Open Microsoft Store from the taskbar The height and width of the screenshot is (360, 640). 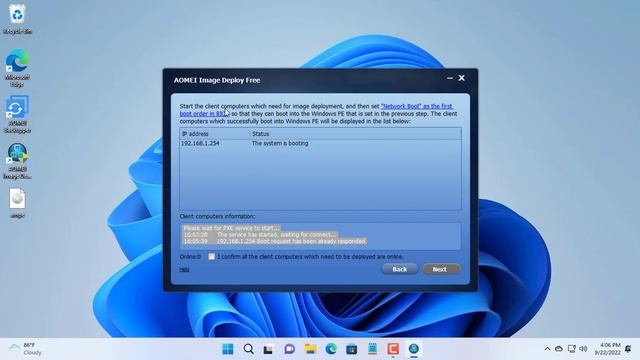[x=351, y=349]
